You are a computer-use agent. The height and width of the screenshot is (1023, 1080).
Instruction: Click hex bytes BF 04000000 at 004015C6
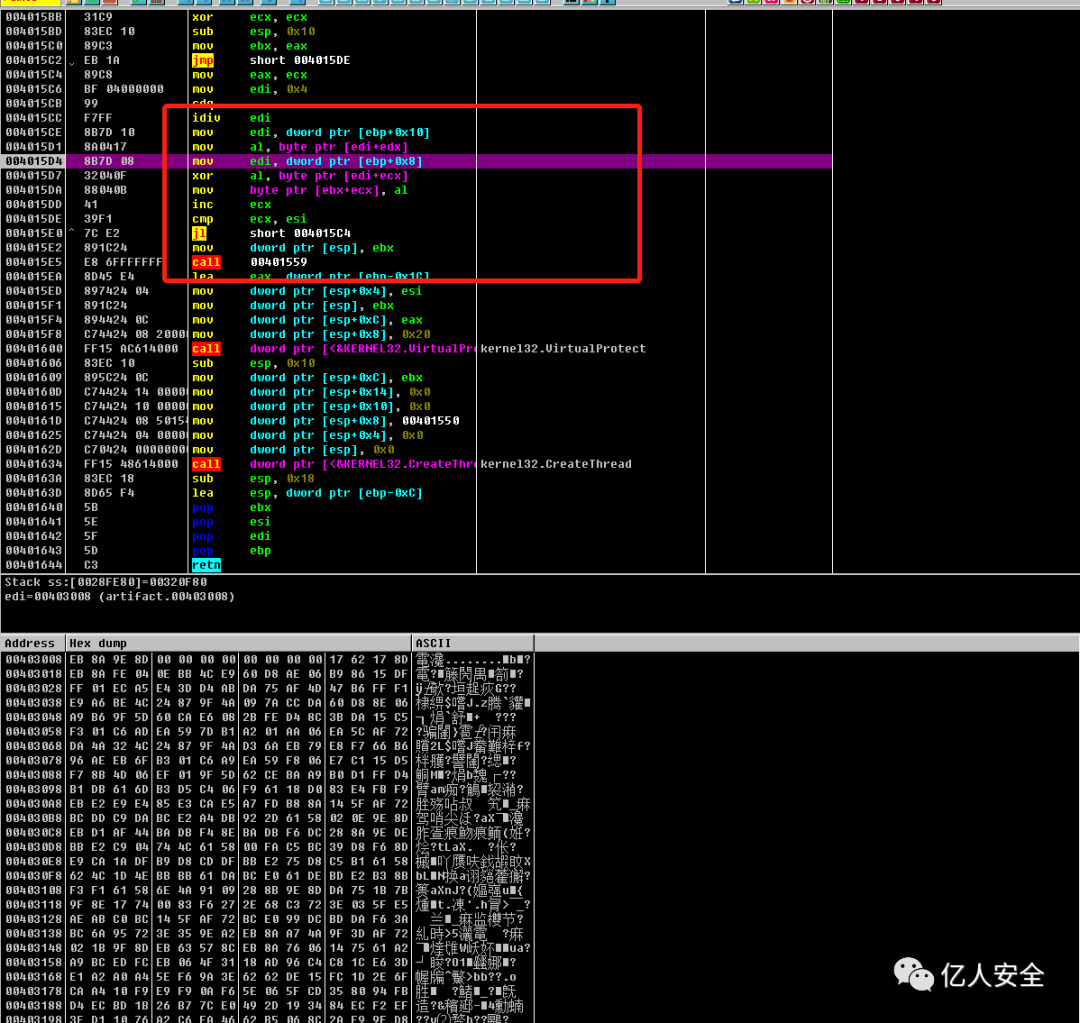tap(124, 90)
